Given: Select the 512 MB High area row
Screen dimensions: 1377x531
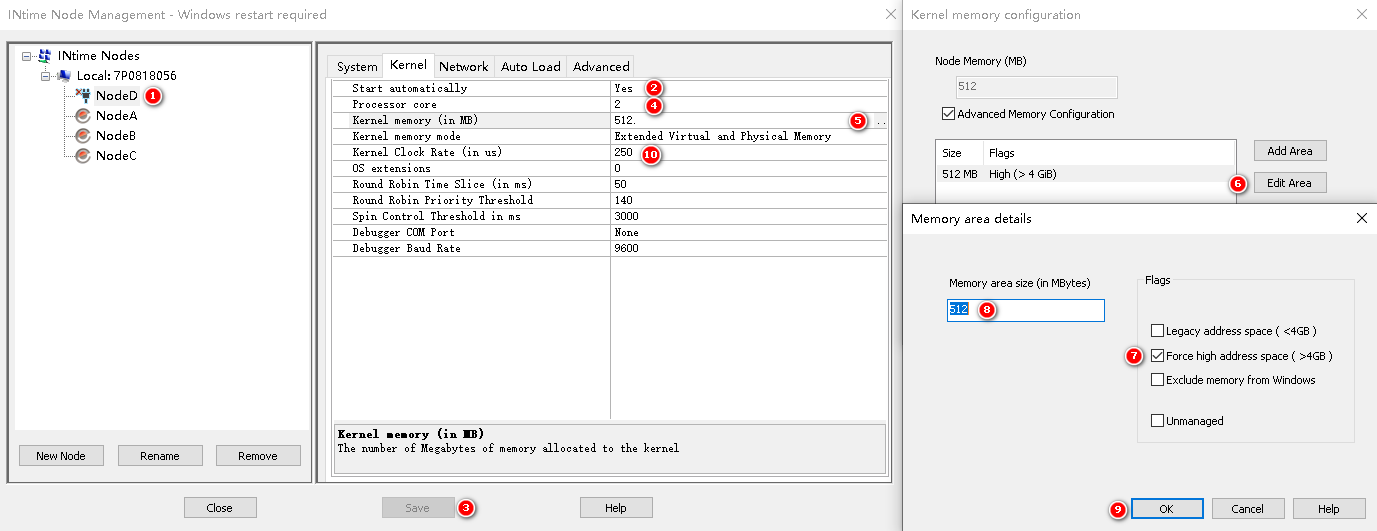Looking at the screenshot, I should [1085, 174].
